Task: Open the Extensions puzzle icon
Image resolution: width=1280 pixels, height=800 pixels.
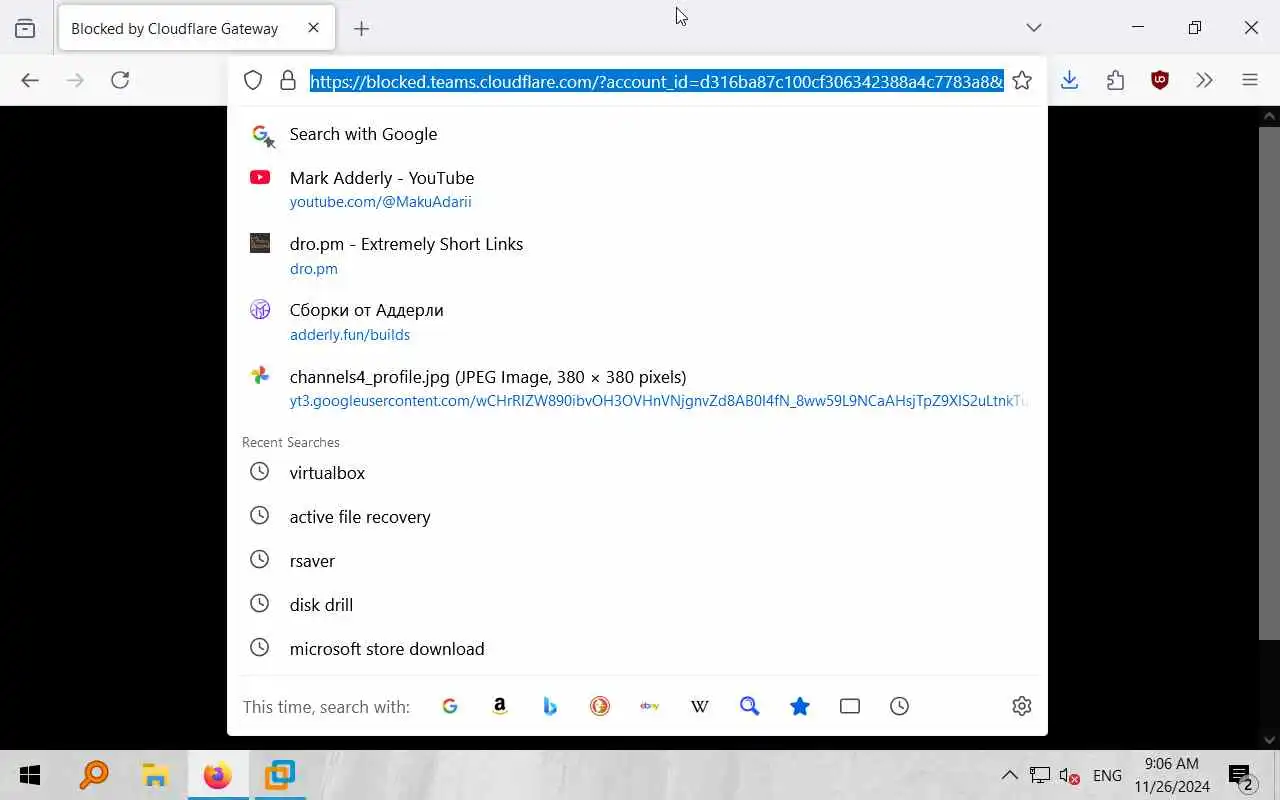Action: (x=1115, y=80)
